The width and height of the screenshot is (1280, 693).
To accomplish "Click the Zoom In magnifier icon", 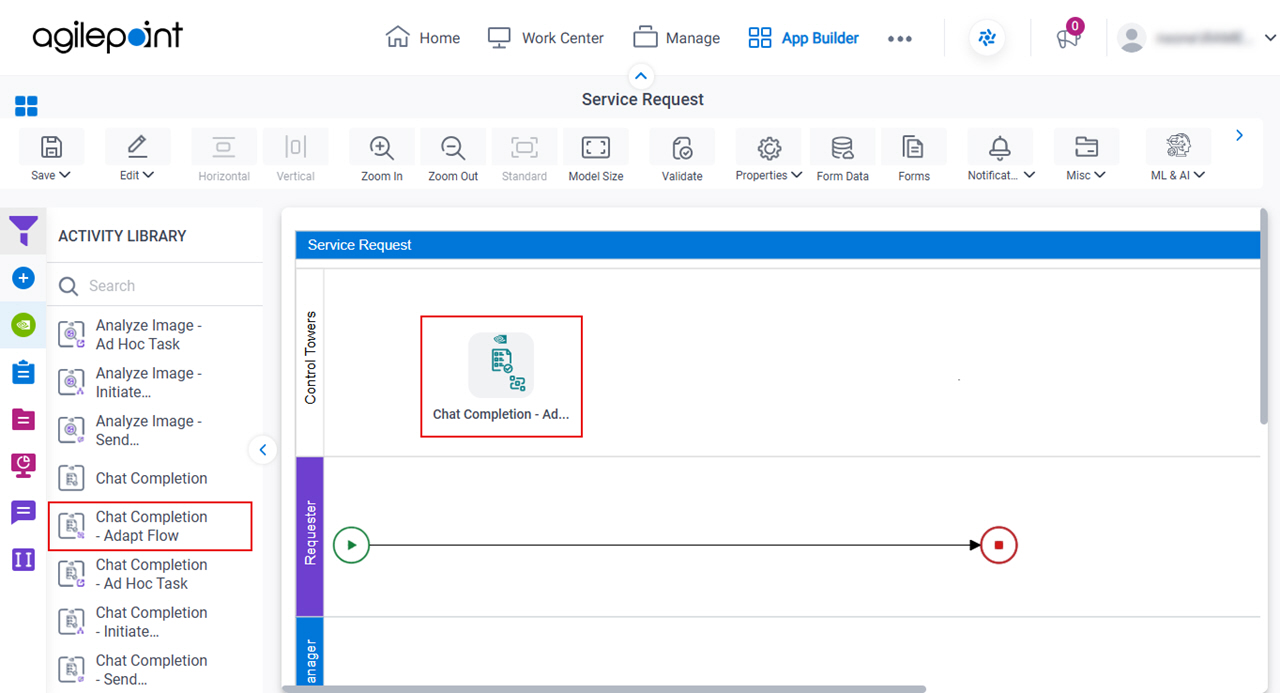I will [381, 147].
